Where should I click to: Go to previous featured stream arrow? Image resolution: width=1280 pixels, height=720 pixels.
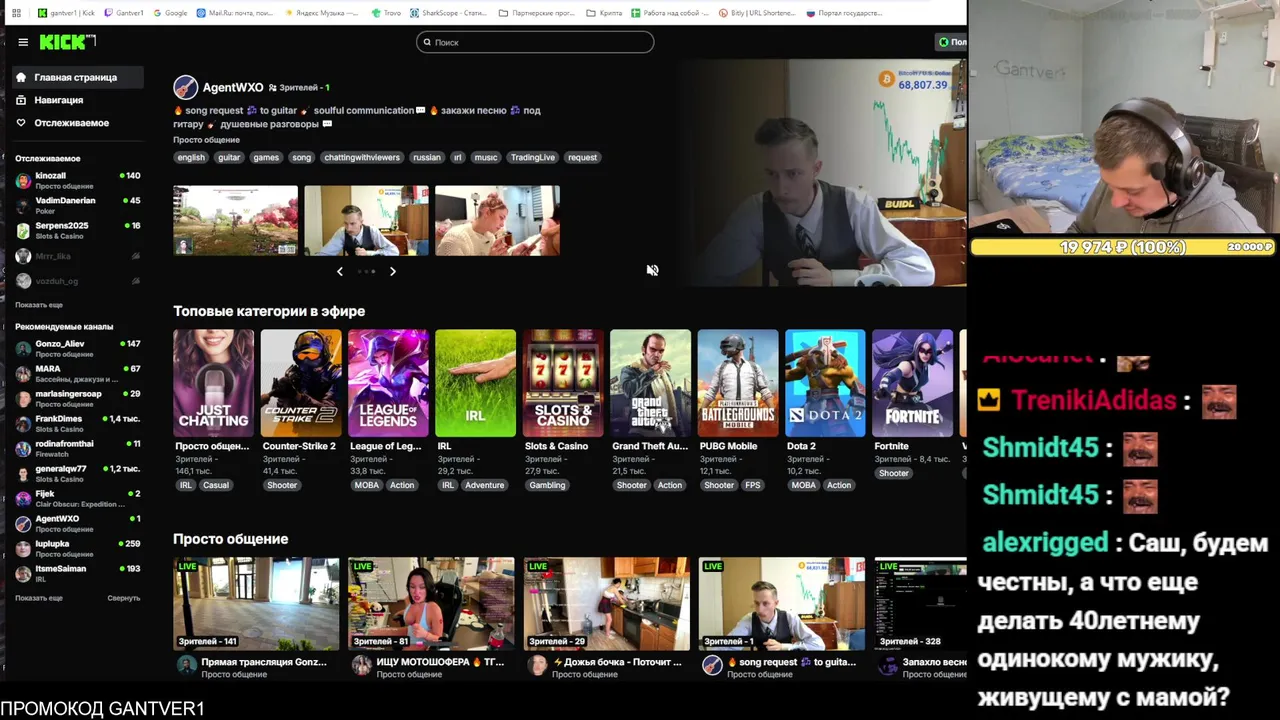tap(340, 271)
